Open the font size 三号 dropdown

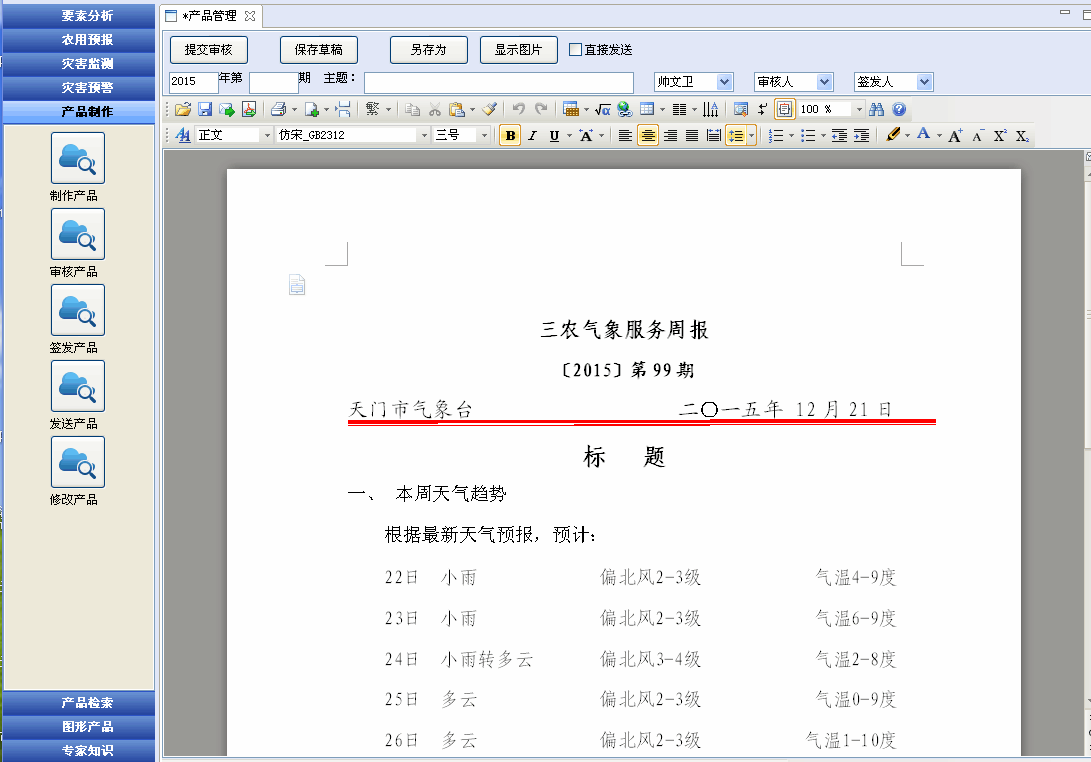(485, 135)
